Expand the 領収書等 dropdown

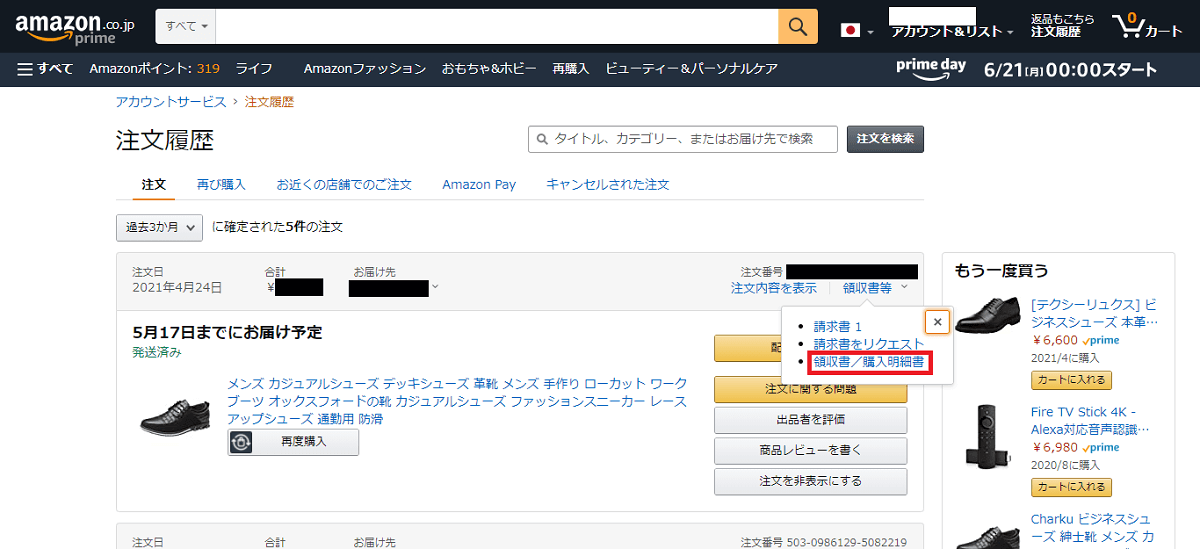[x=874, y=288]
